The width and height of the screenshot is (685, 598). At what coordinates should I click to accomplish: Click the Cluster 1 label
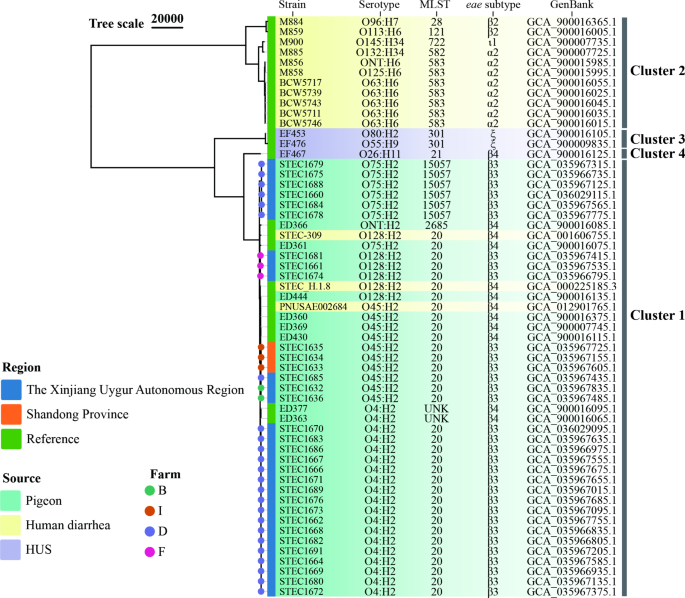[657, 315]
